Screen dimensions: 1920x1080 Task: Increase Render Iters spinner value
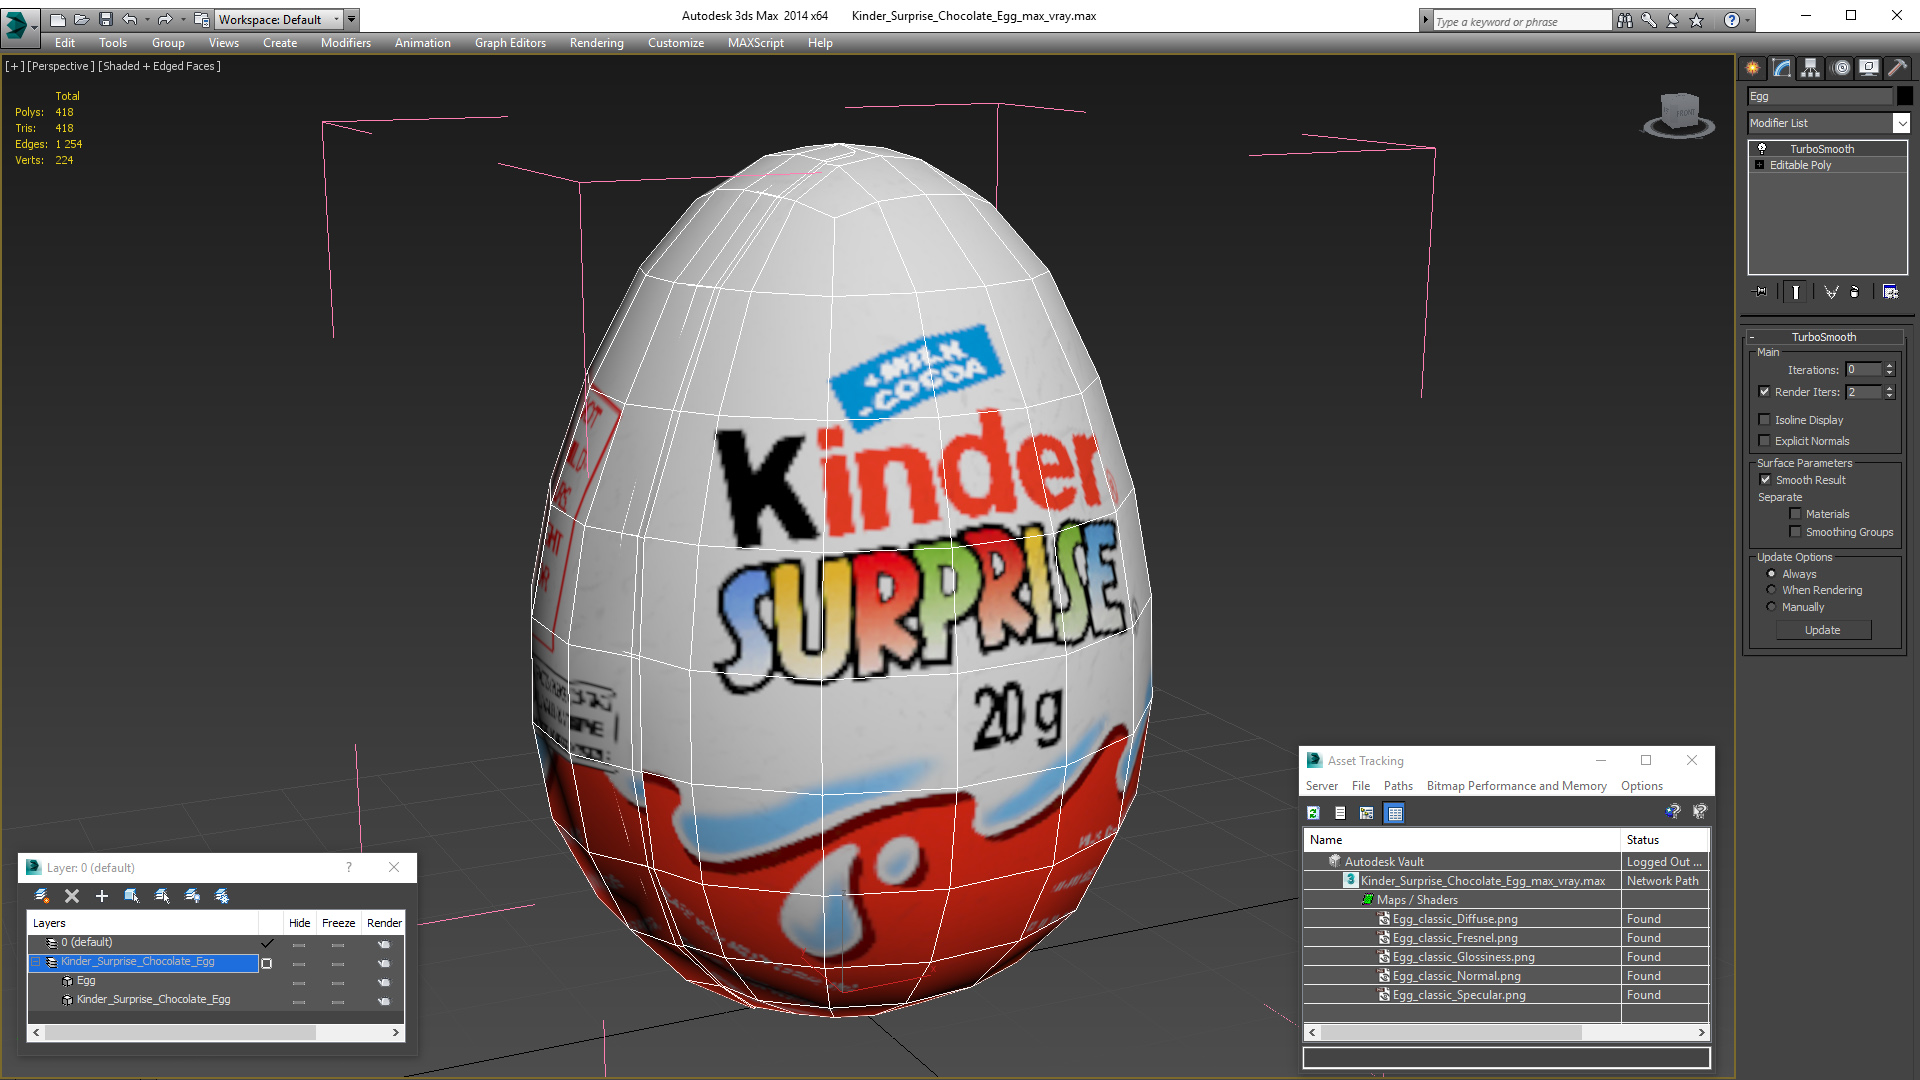point(1890,388)
